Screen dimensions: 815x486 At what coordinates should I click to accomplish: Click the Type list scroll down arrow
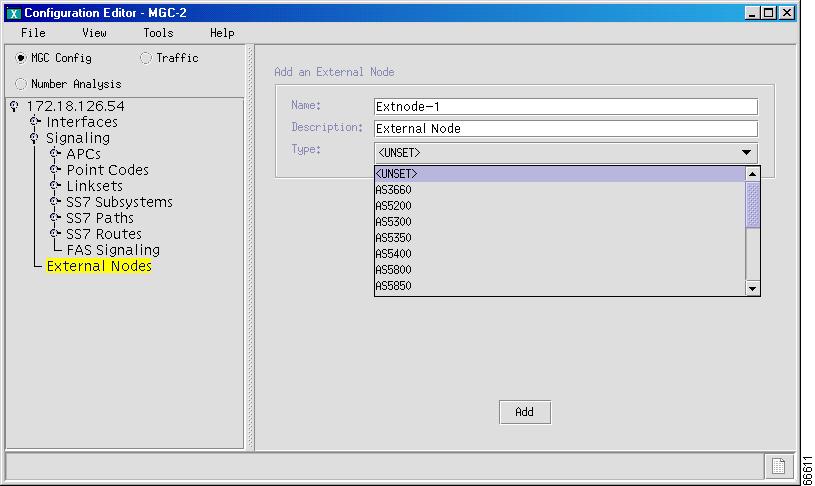[x=753, y=288]
